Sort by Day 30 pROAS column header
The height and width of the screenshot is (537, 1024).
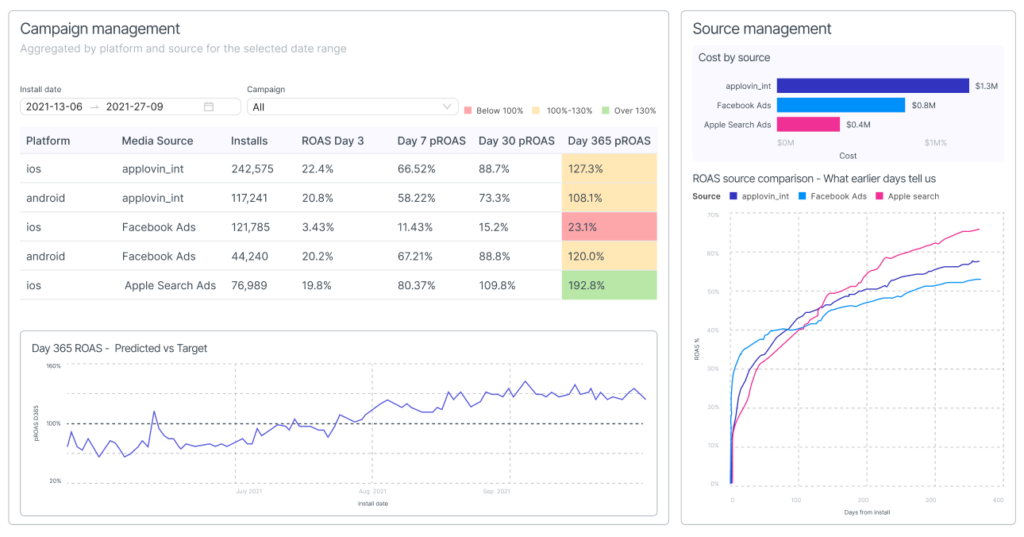[517, 140]
